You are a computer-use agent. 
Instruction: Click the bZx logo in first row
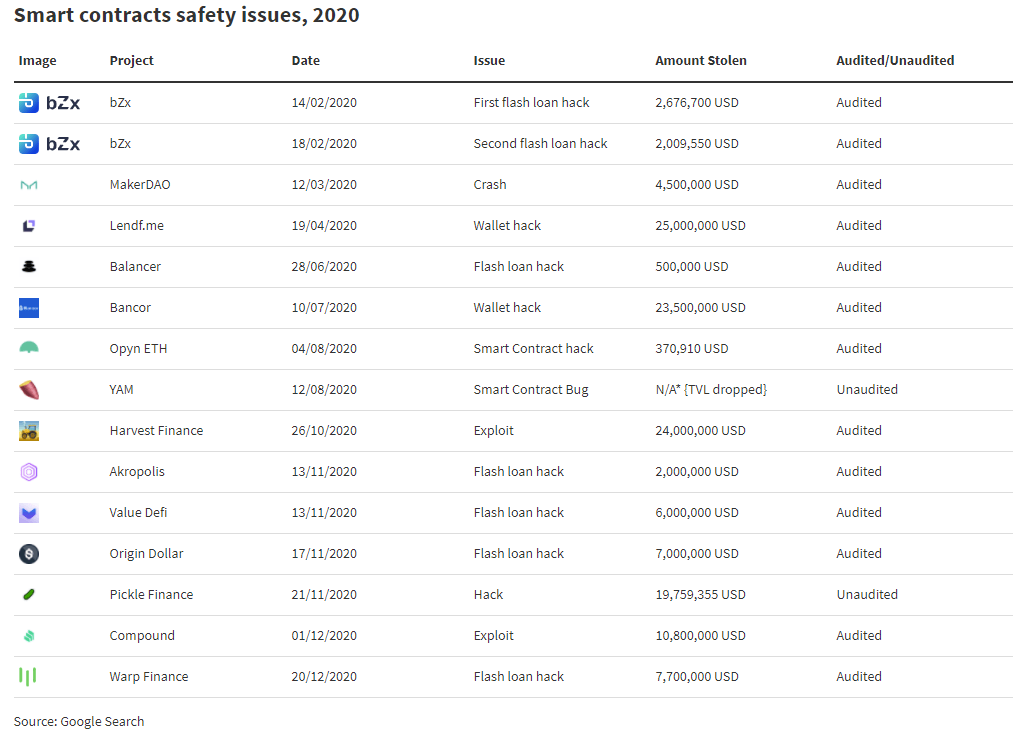coord(49,103)
